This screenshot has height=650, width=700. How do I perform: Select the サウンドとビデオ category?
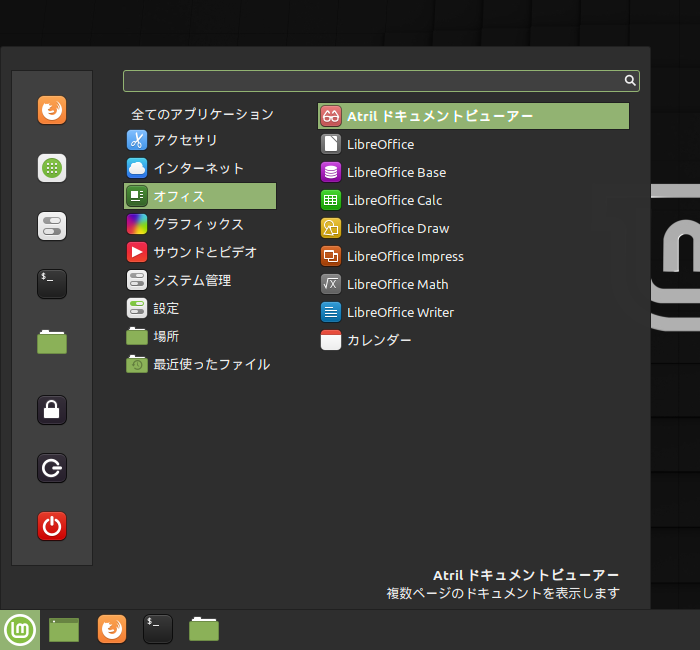[200, 252]
